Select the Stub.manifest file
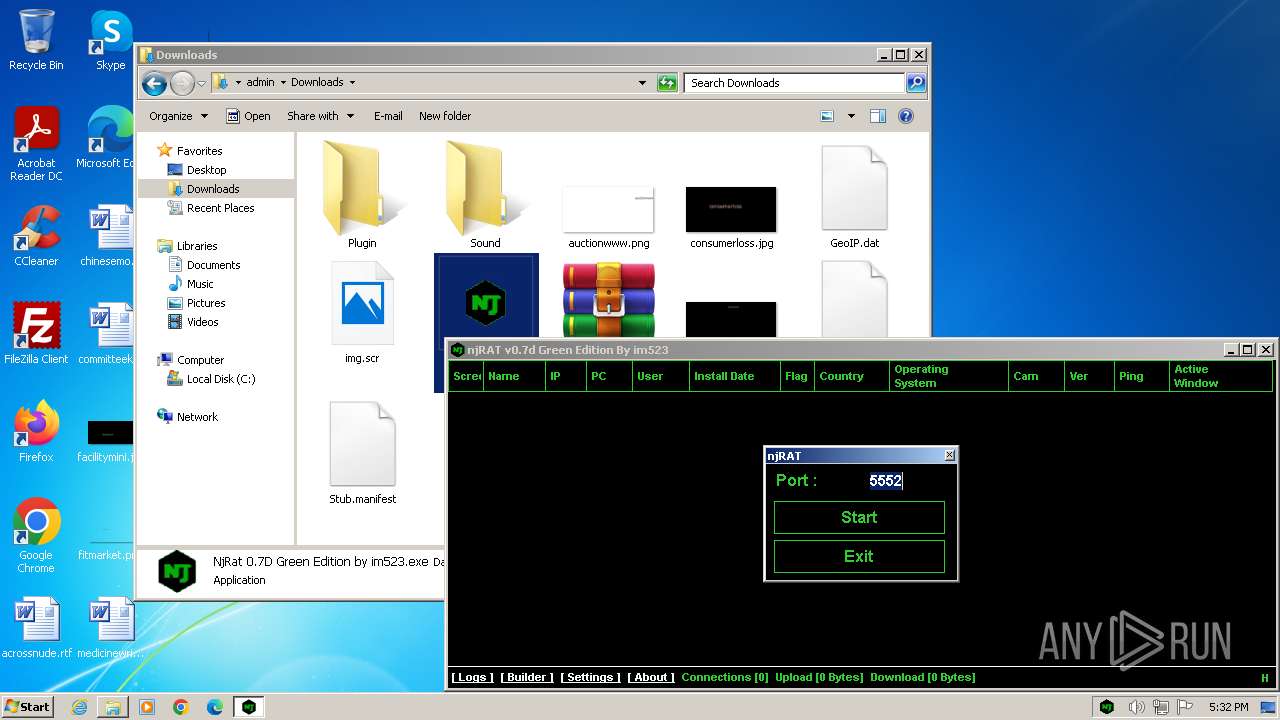 click(362, 452)
